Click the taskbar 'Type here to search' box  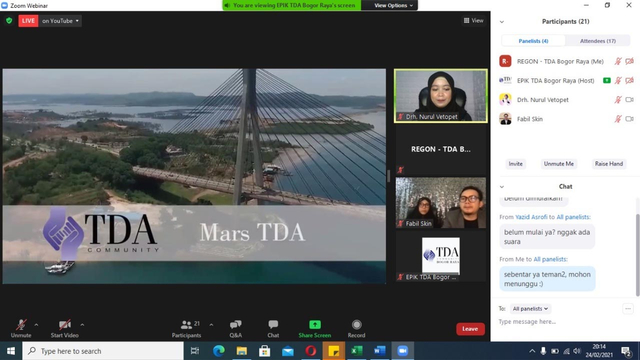[103, 351]
